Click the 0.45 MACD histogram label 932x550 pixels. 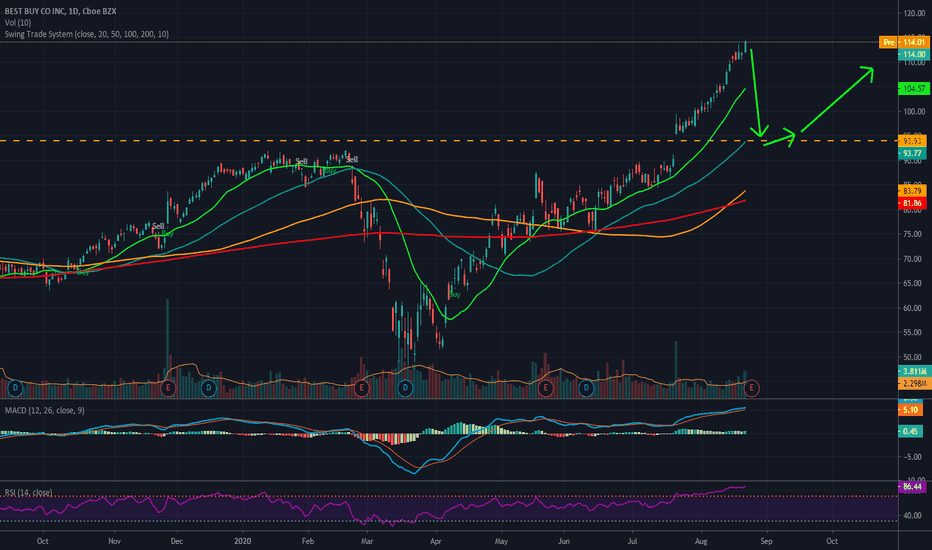[910, 431]
